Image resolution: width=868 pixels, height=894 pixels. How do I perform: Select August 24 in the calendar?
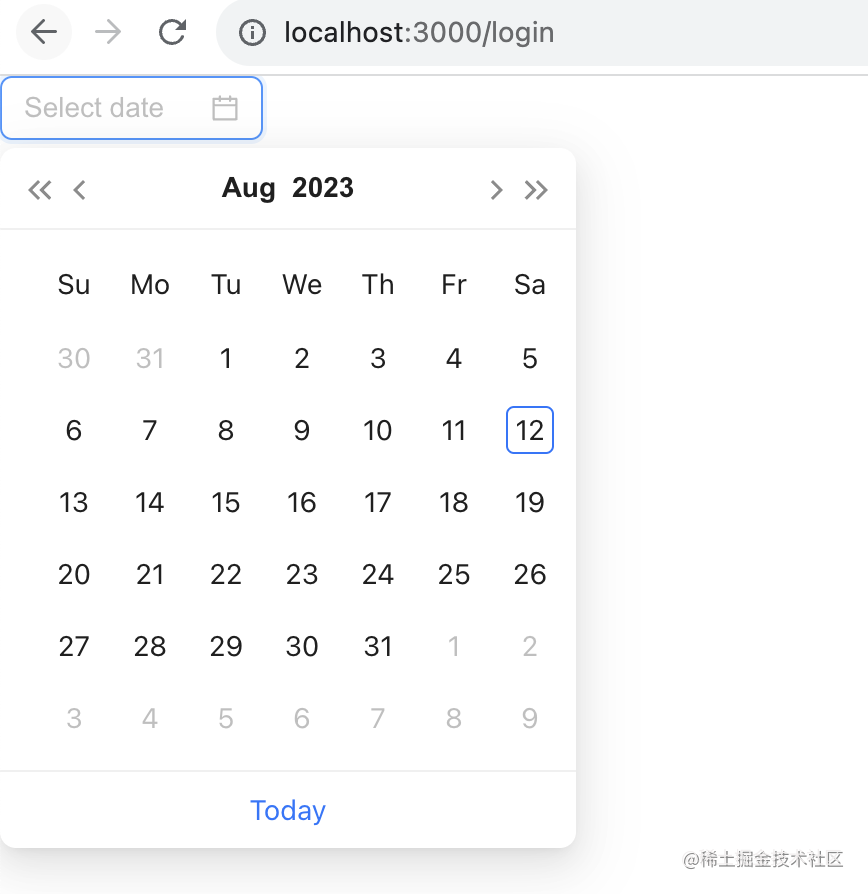[378, 574]
